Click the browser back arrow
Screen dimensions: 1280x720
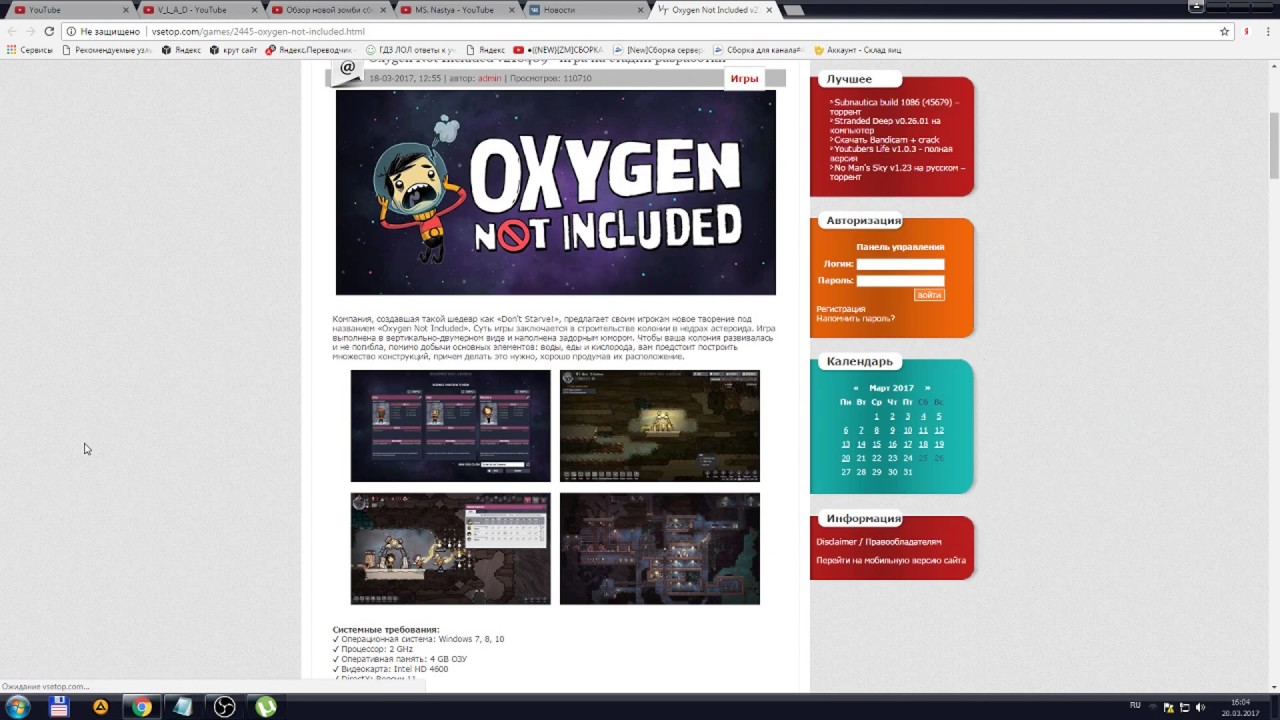click(x=12, y=31)
